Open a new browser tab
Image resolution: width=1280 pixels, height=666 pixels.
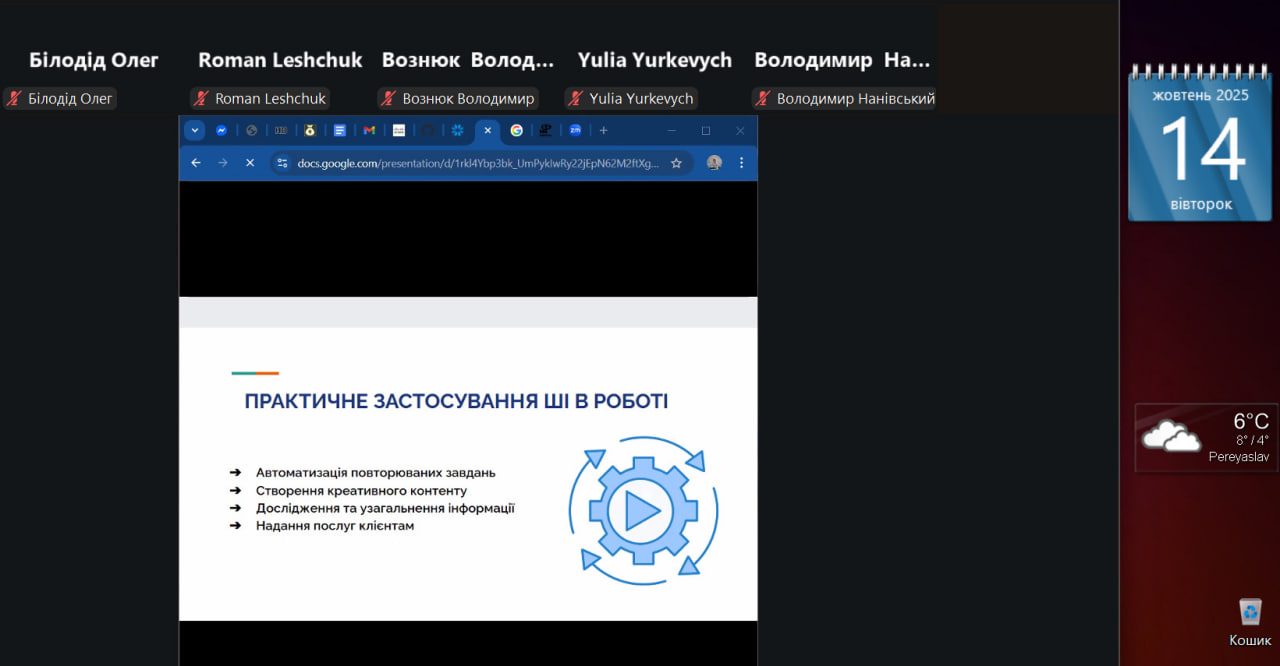(603, 130)
